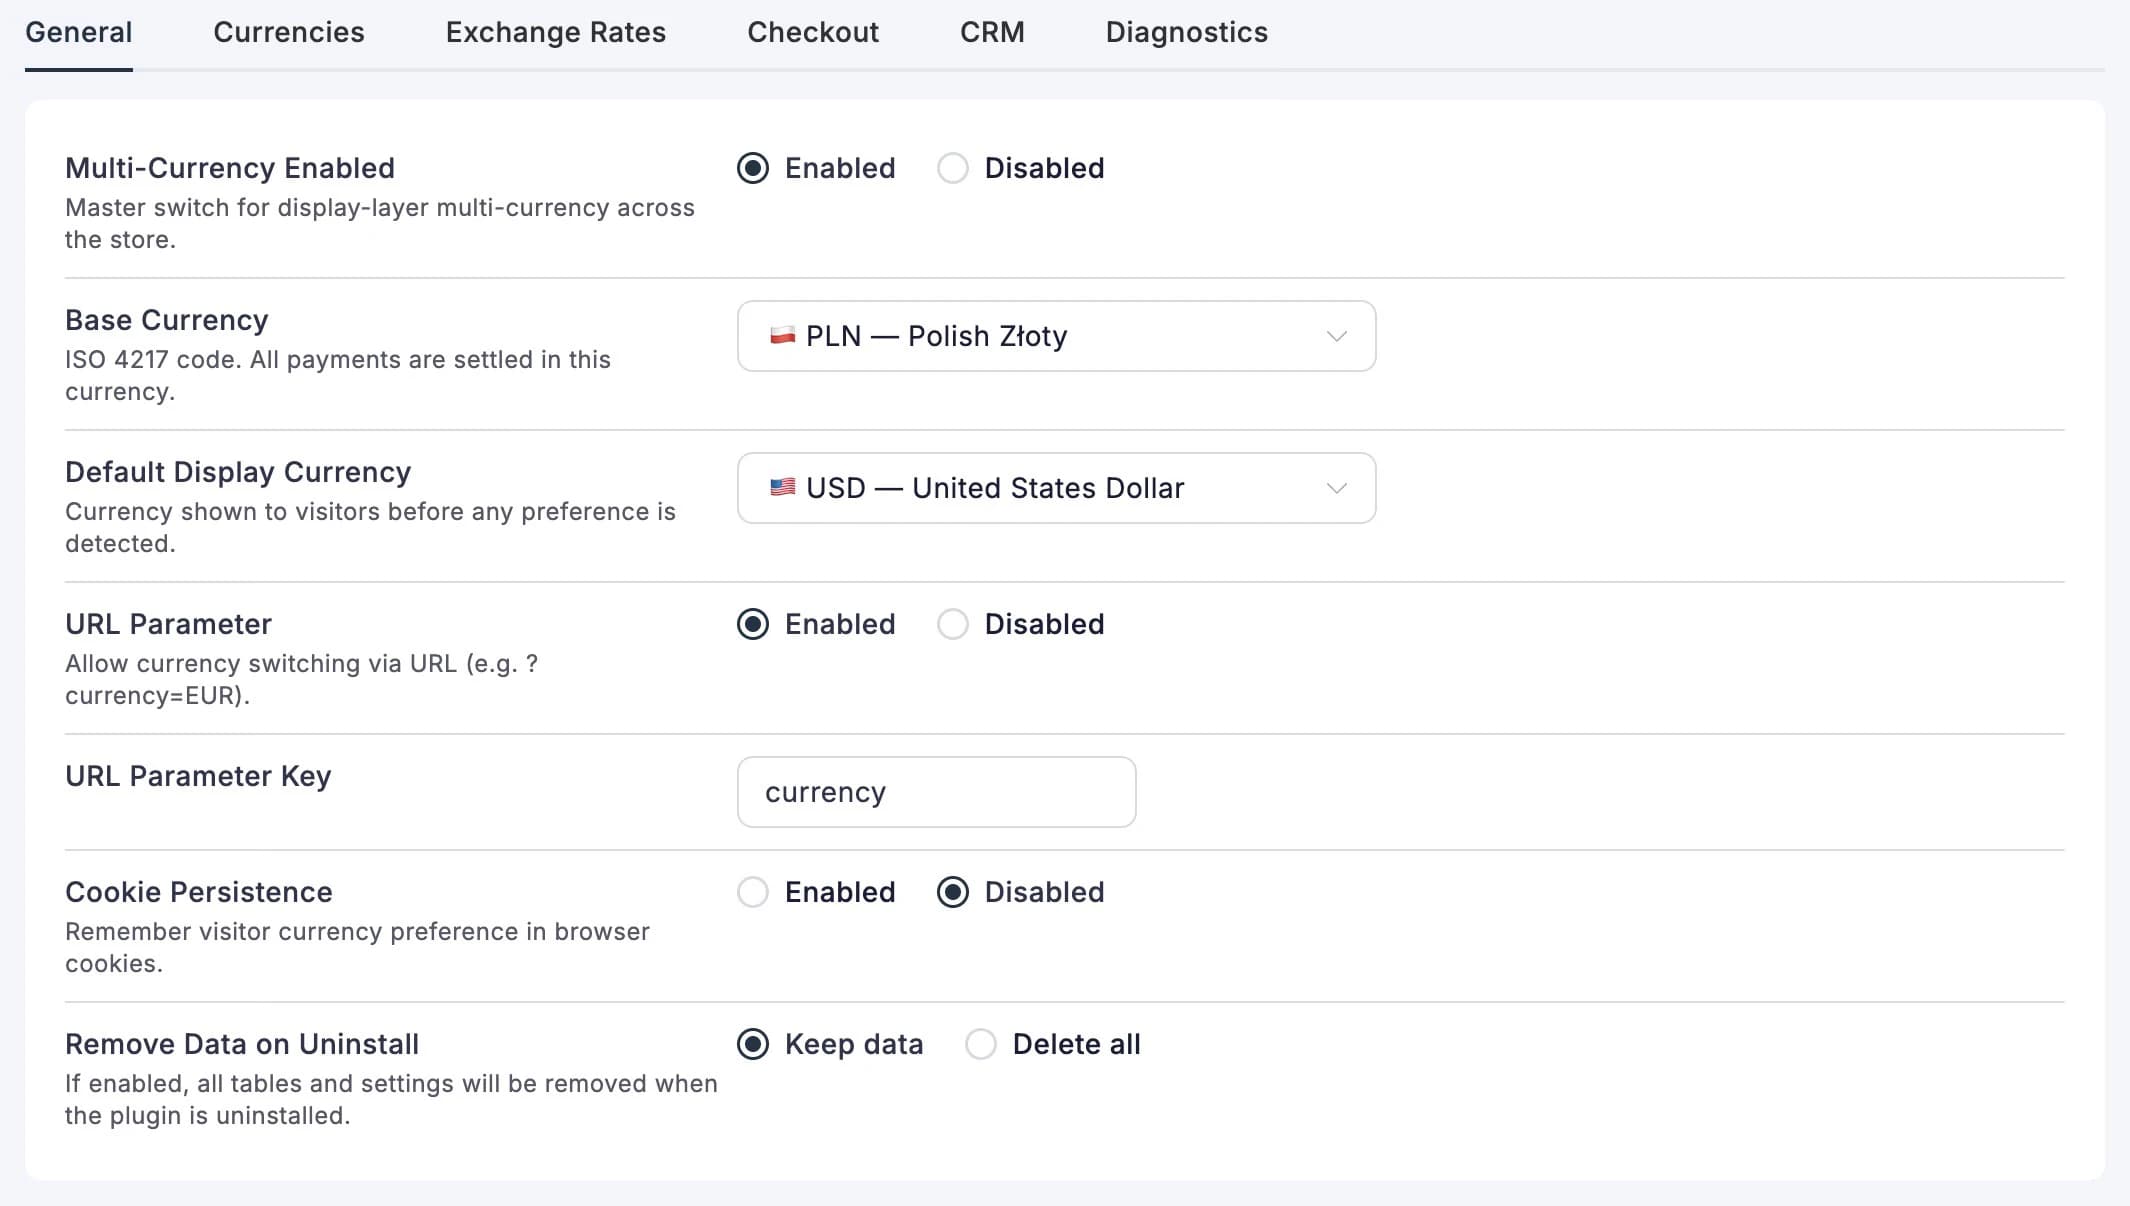Select the General tab

pos(79,32)
